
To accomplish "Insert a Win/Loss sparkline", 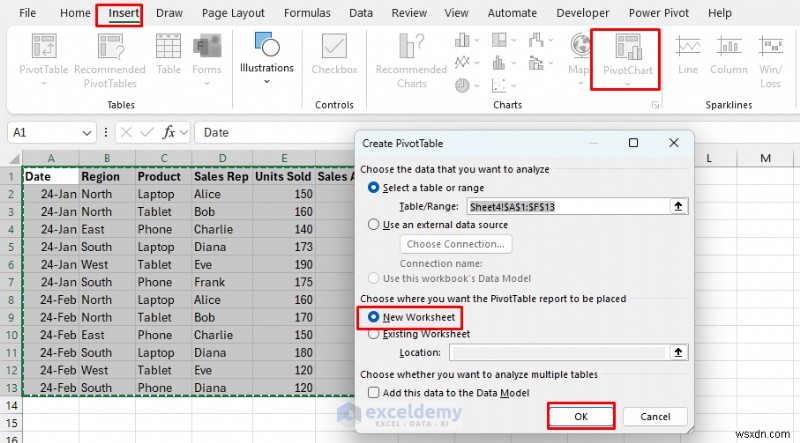I will pyautogui.click(x=770, y=60).
